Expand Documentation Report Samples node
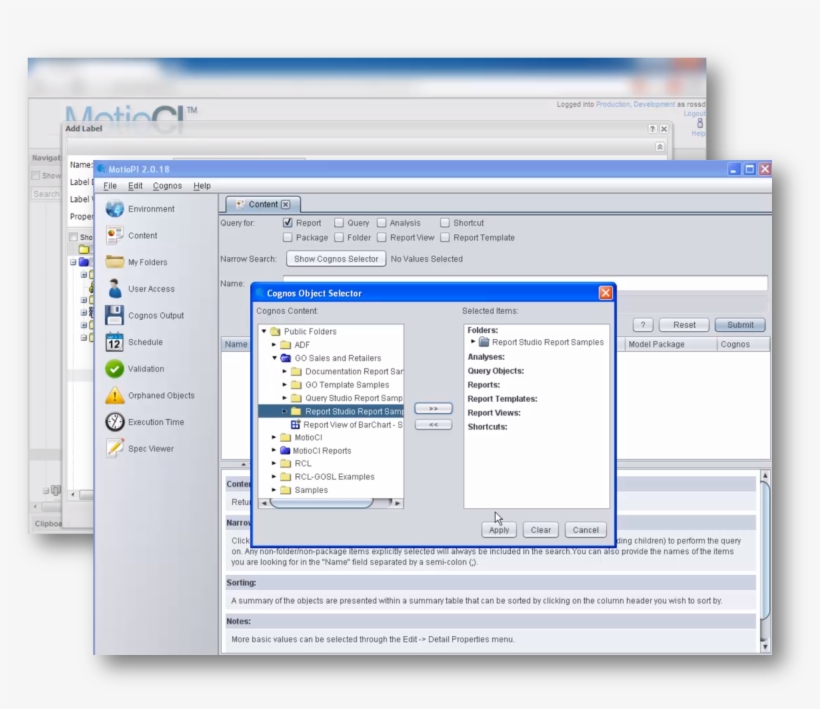 [284, 371]
